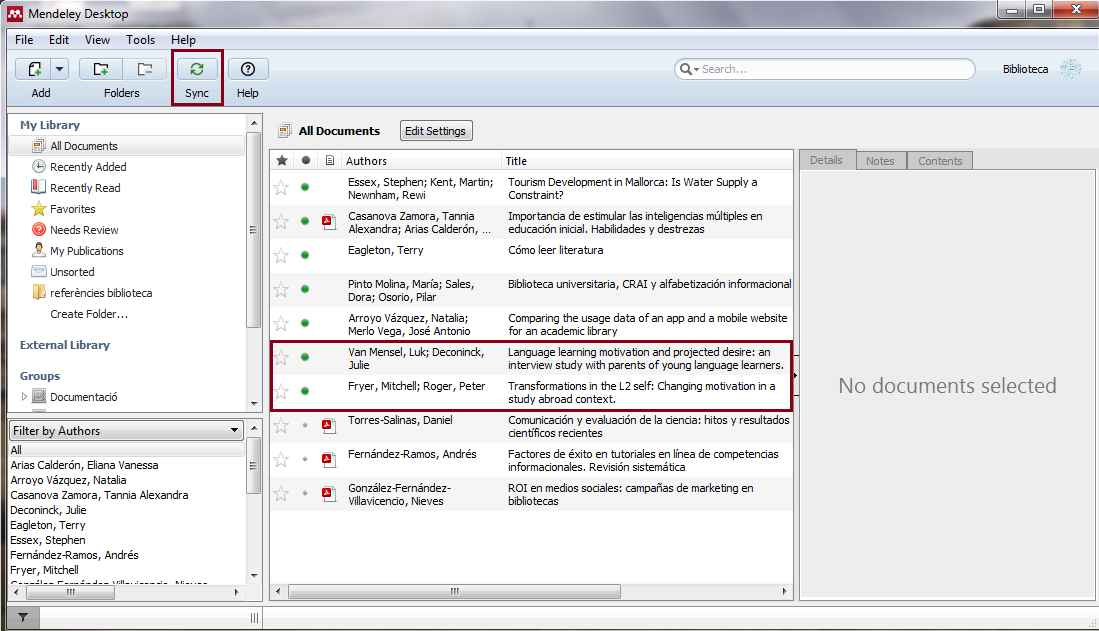Open Help from the toolbar question icon
The width and height of the screenshot is (1099, 631).
(247, 69)
